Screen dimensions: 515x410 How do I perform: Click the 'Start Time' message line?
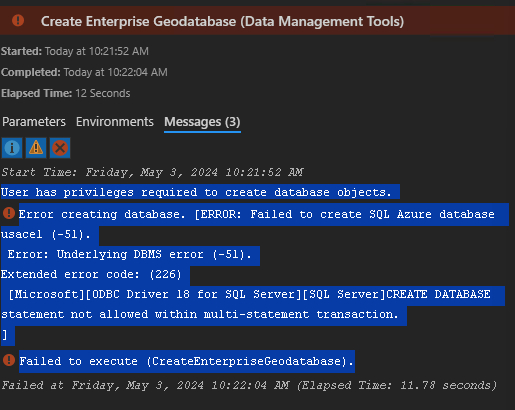pyautogui.click(x=152, y=172)
